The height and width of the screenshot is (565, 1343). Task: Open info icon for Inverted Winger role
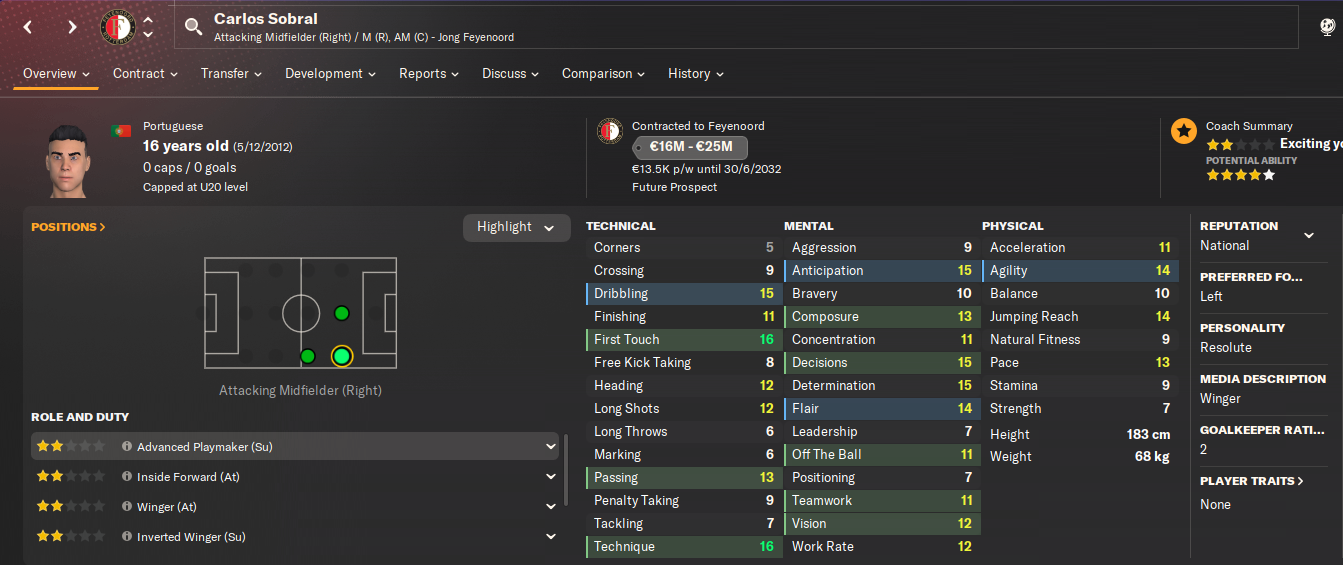127,537
